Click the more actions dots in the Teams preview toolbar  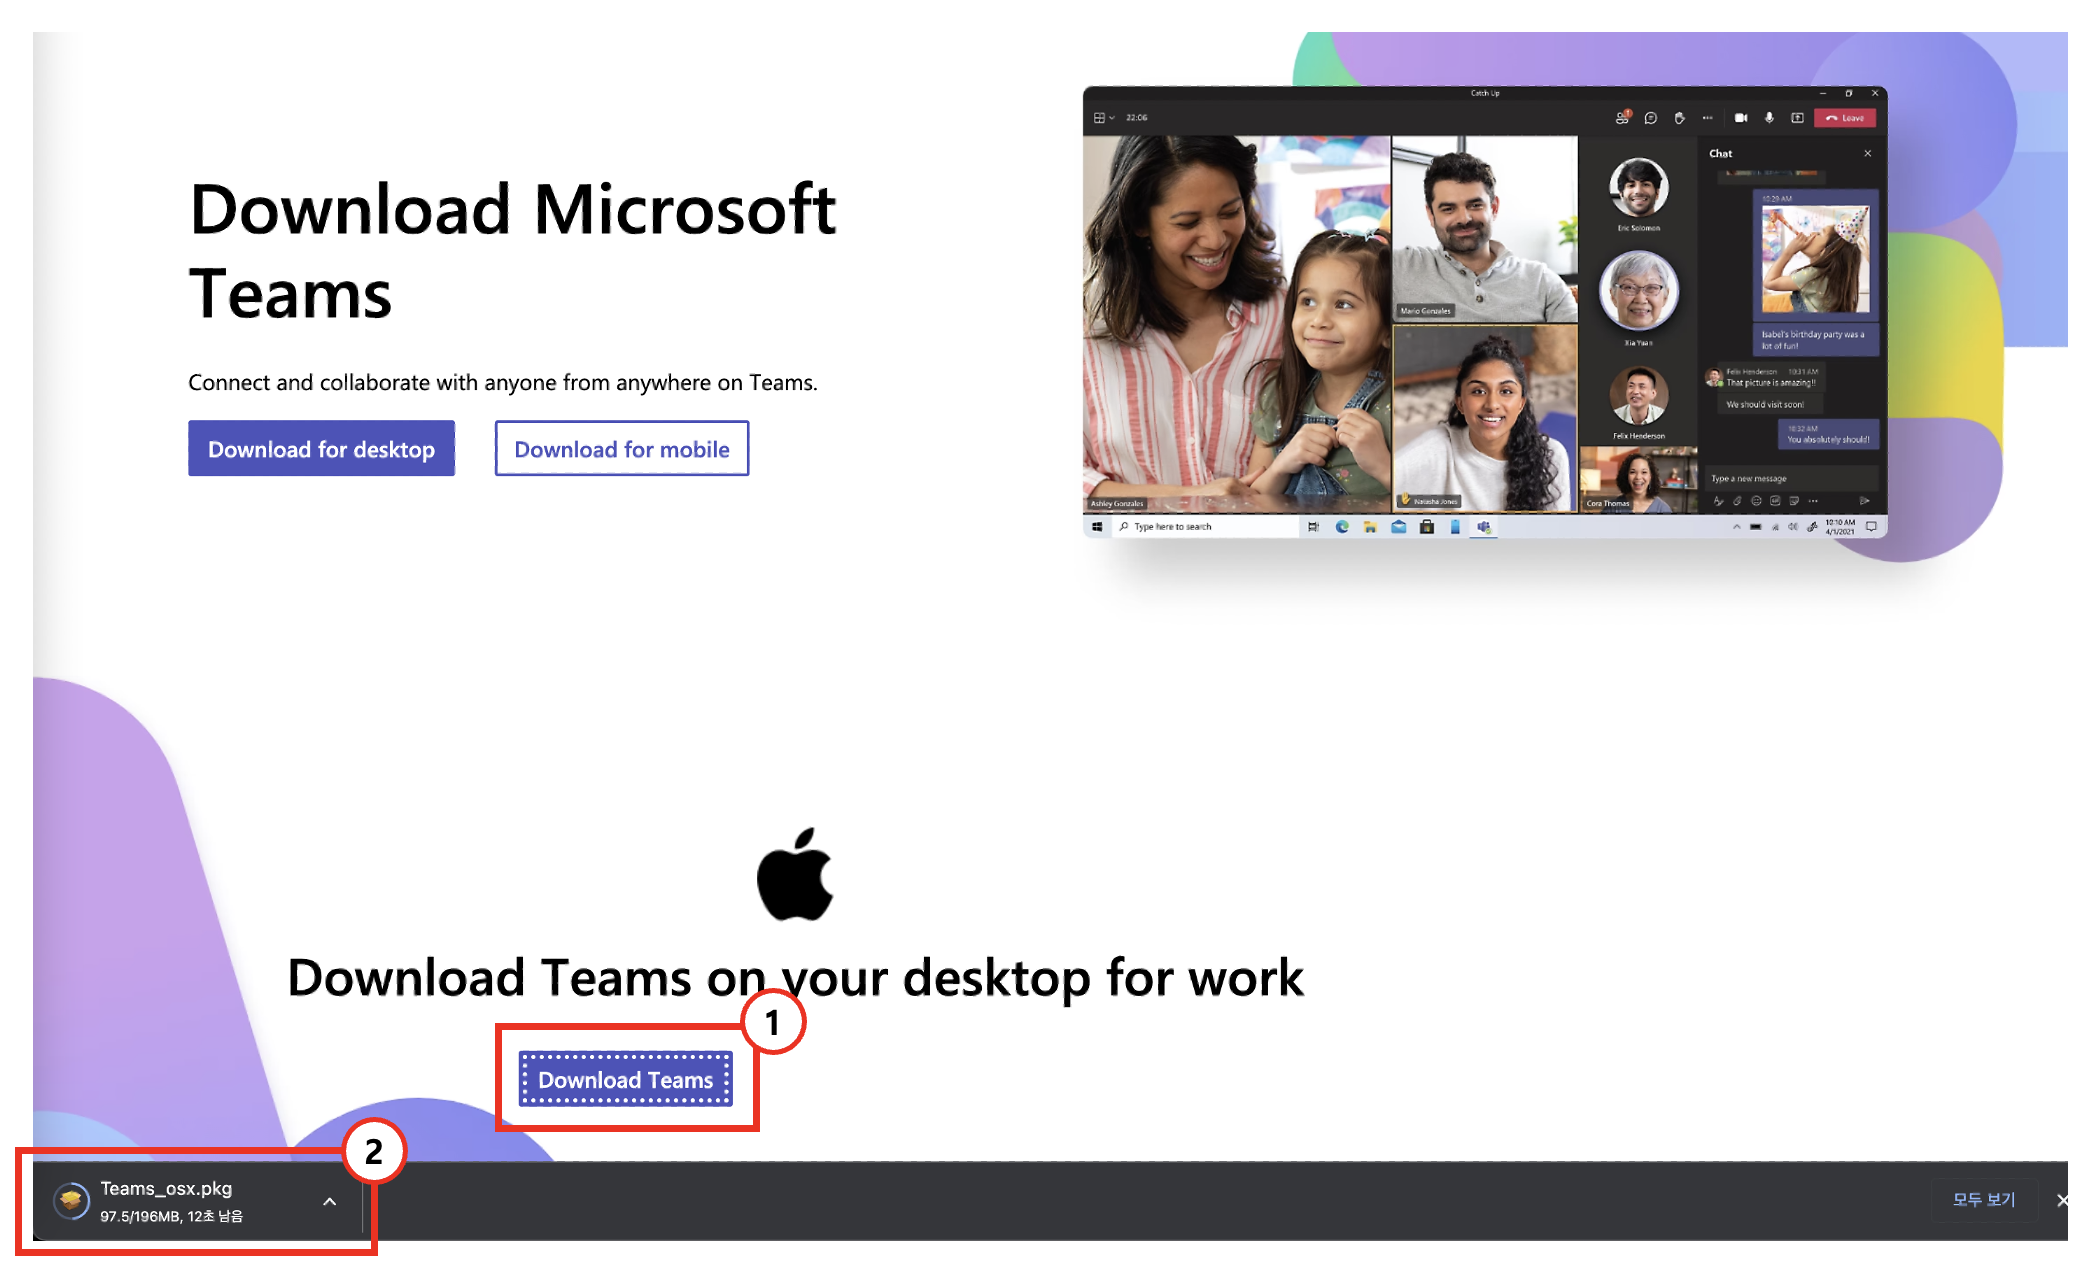[x=1708, y=118]
